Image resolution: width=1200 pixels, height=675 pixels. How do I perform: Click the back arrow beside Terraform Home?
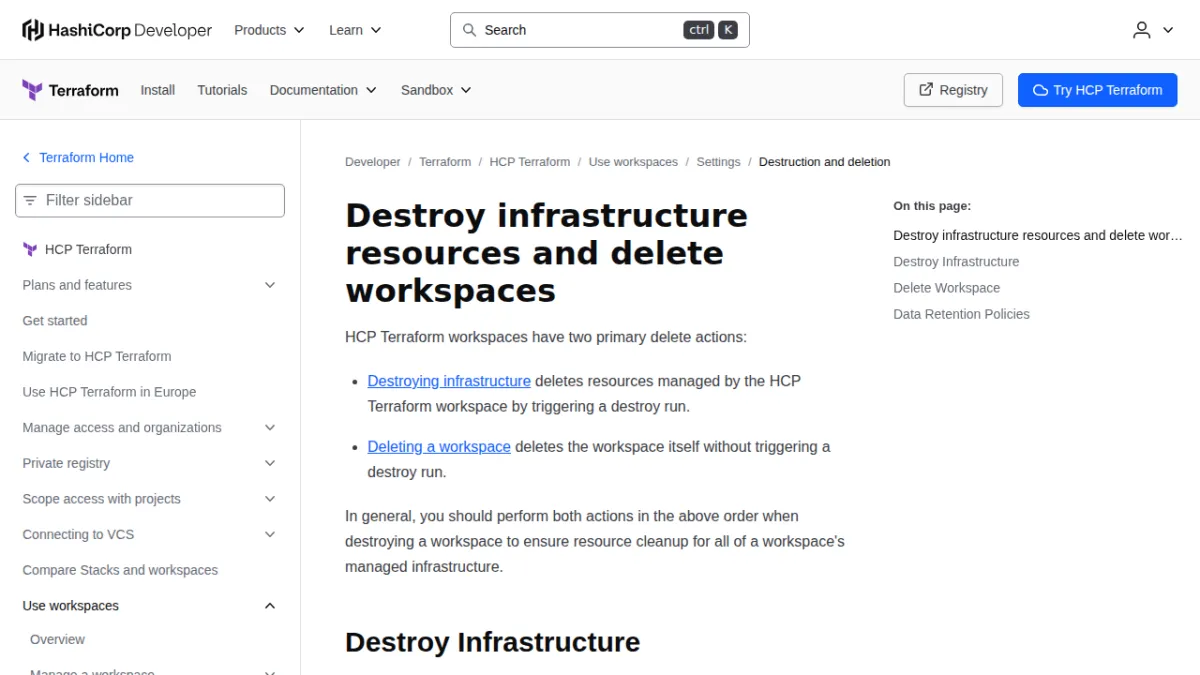tap(27, 158)
